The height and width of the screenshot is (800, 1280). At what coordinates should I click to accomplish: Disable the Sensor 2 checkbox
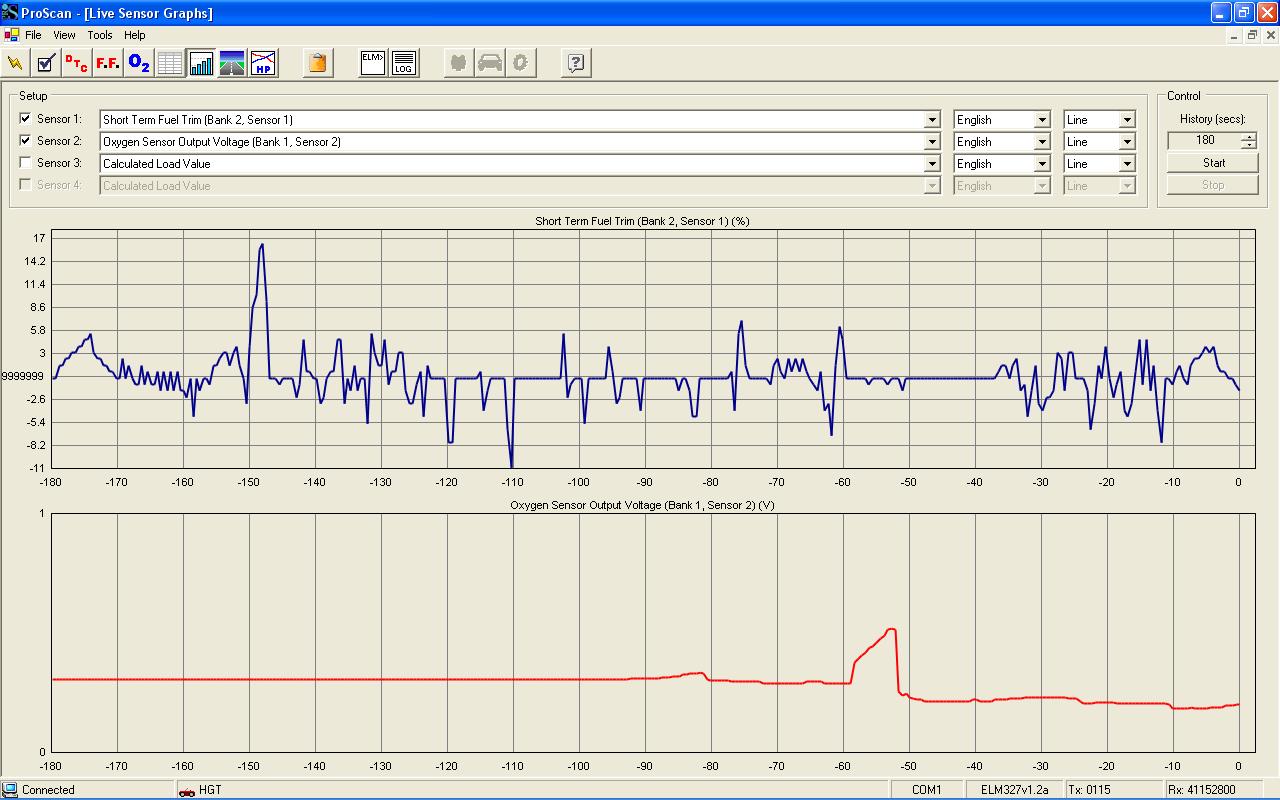pyautogui.click(x=26, y=141)
